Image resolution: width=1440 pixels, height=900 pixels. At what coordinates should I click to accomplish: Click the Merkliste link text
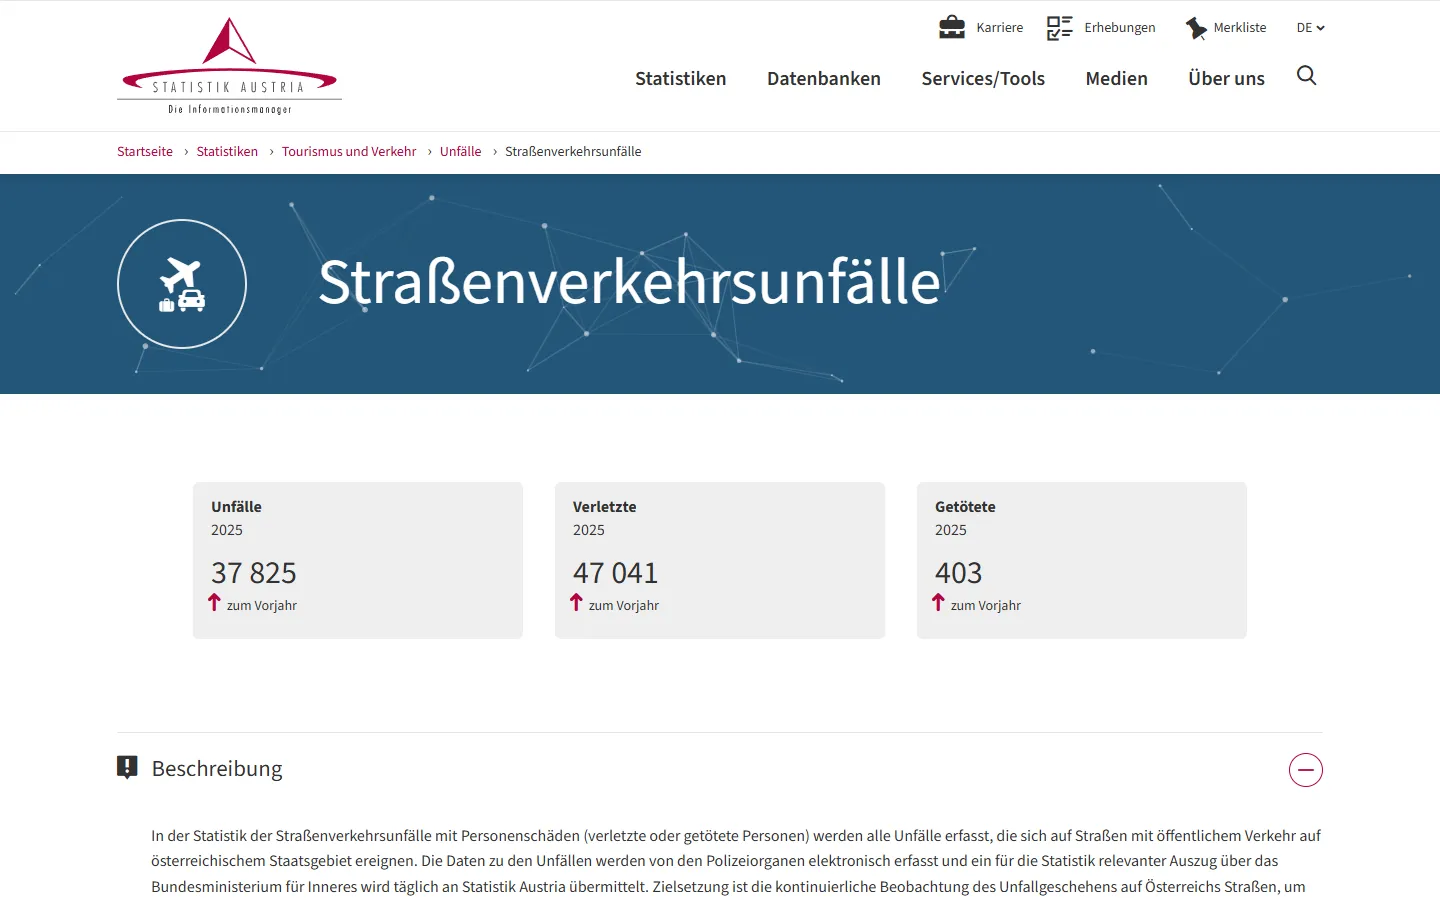1240,28
